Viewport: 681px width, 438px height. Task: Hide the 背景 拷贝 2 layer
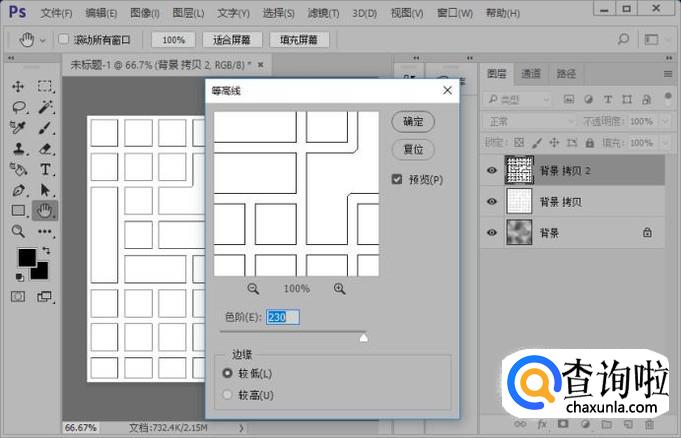point(491,171)
